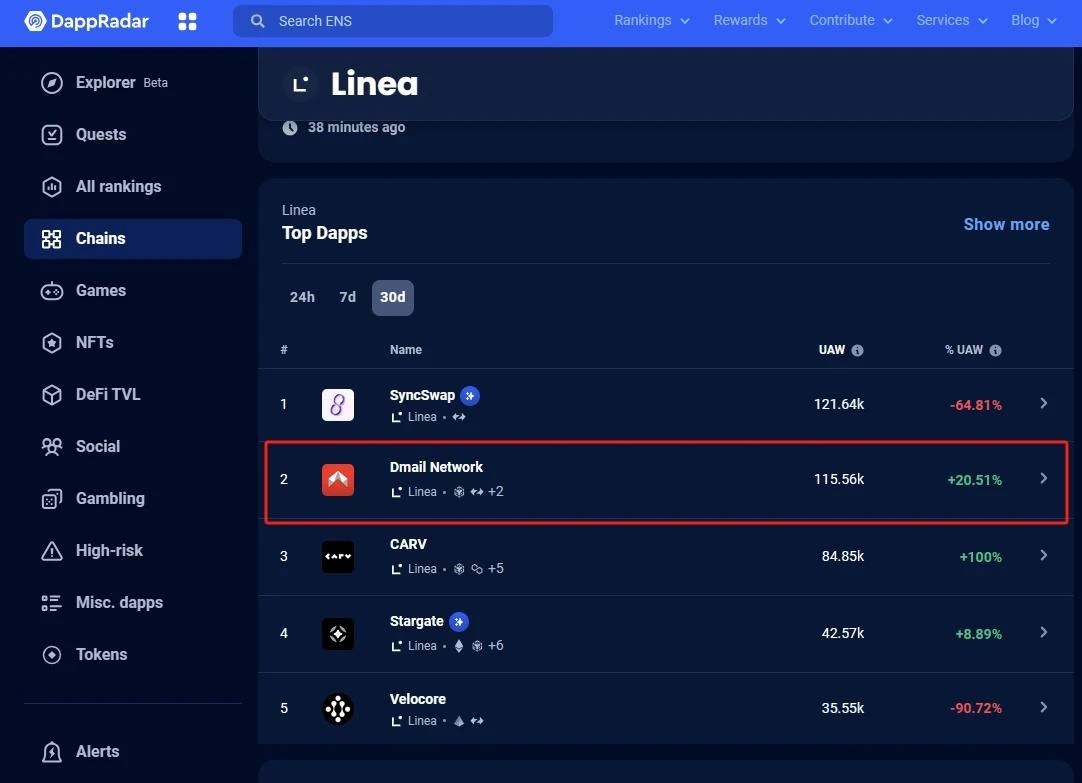Click the High-risk warning icon

pos(52,550)
